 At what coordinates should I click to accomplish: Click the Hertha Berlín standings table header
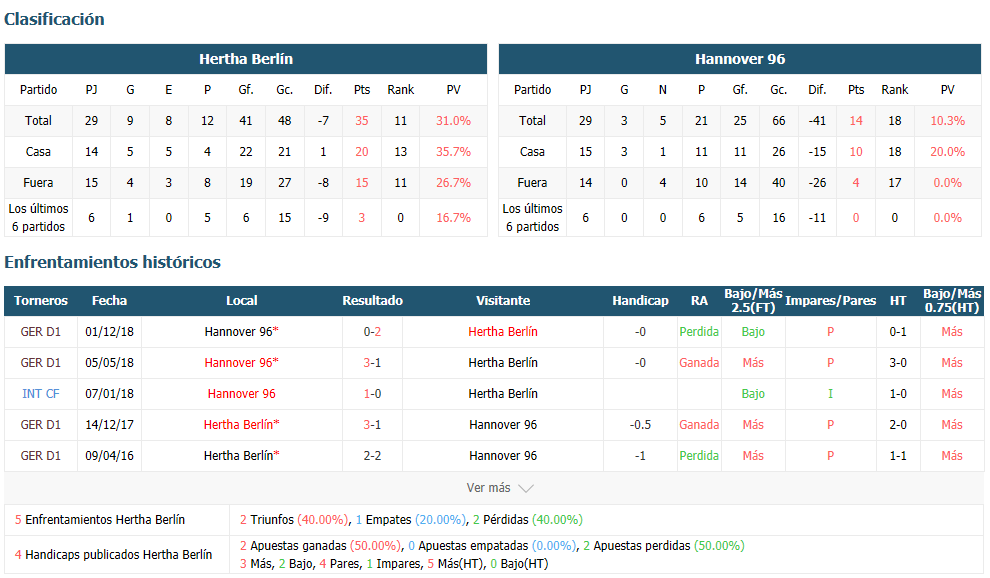[246, 59]
